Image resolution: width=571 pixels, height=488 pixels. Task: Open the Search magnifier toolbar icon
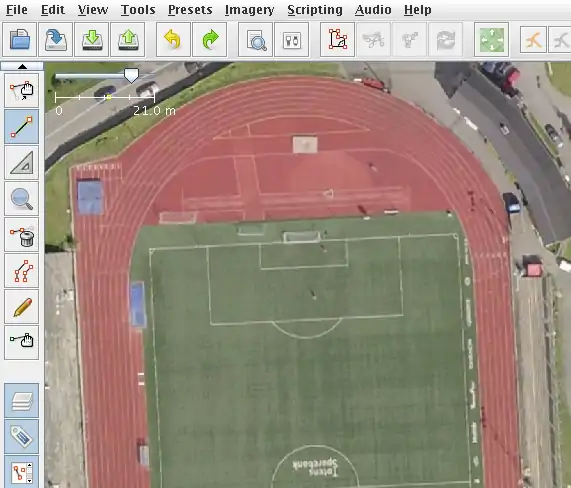[x=256, y=39]
